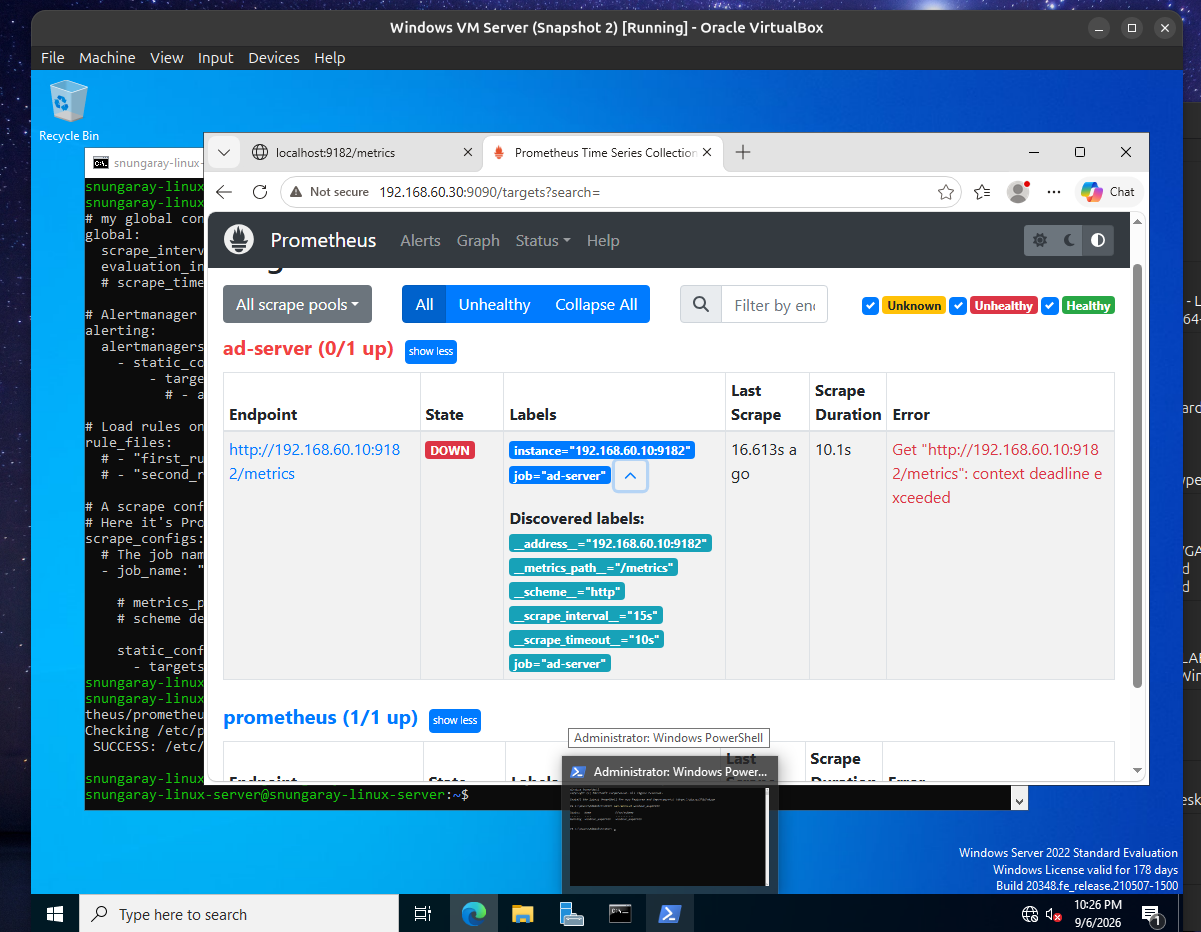Screen dimensions: 1201x932
Task: Collapse prometheus pool with show less
Action: (x=455, y=720)
